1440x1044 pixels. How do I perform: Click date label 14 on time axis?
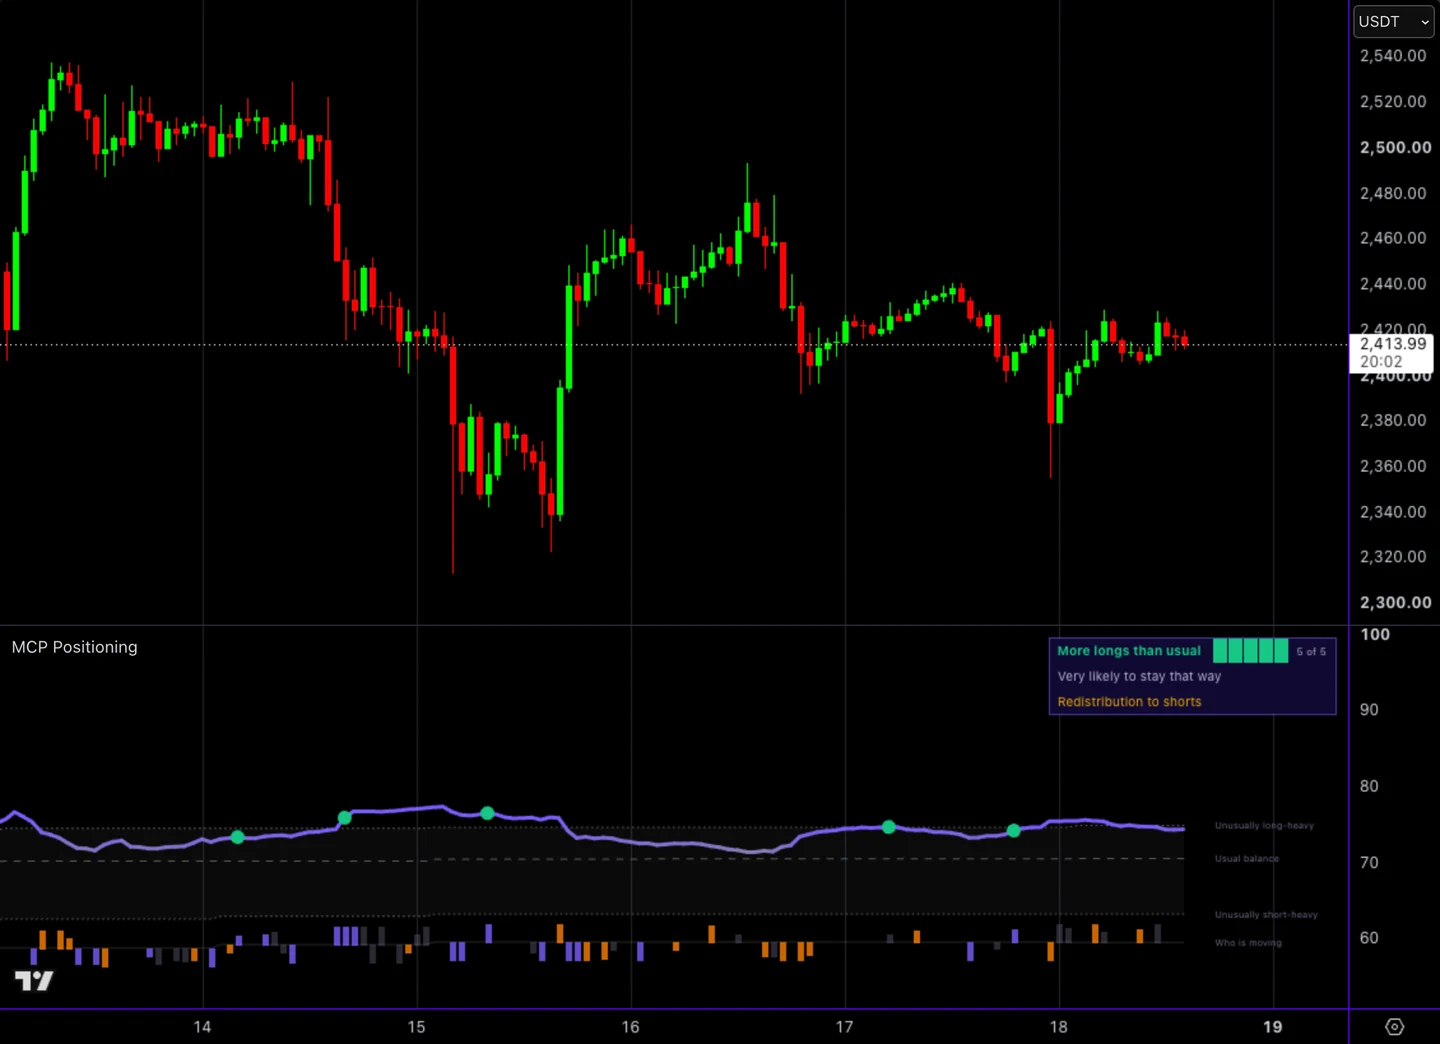[x=202, y=1027]
